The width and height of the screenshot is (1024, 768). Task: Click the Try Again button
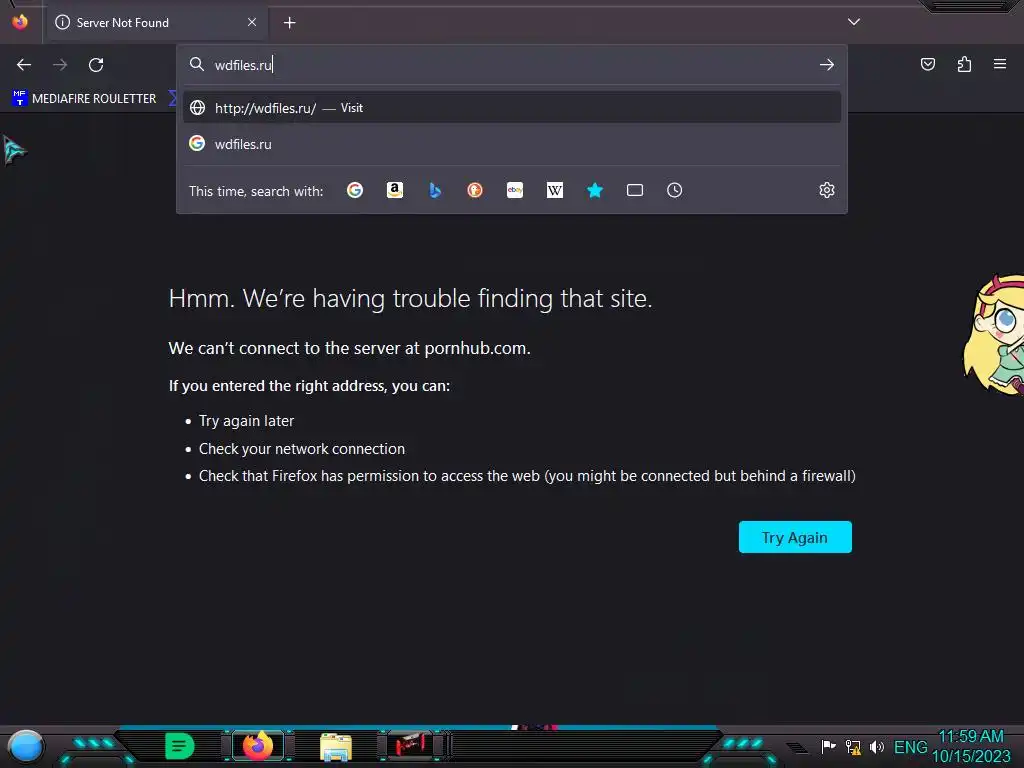point(795,537)
